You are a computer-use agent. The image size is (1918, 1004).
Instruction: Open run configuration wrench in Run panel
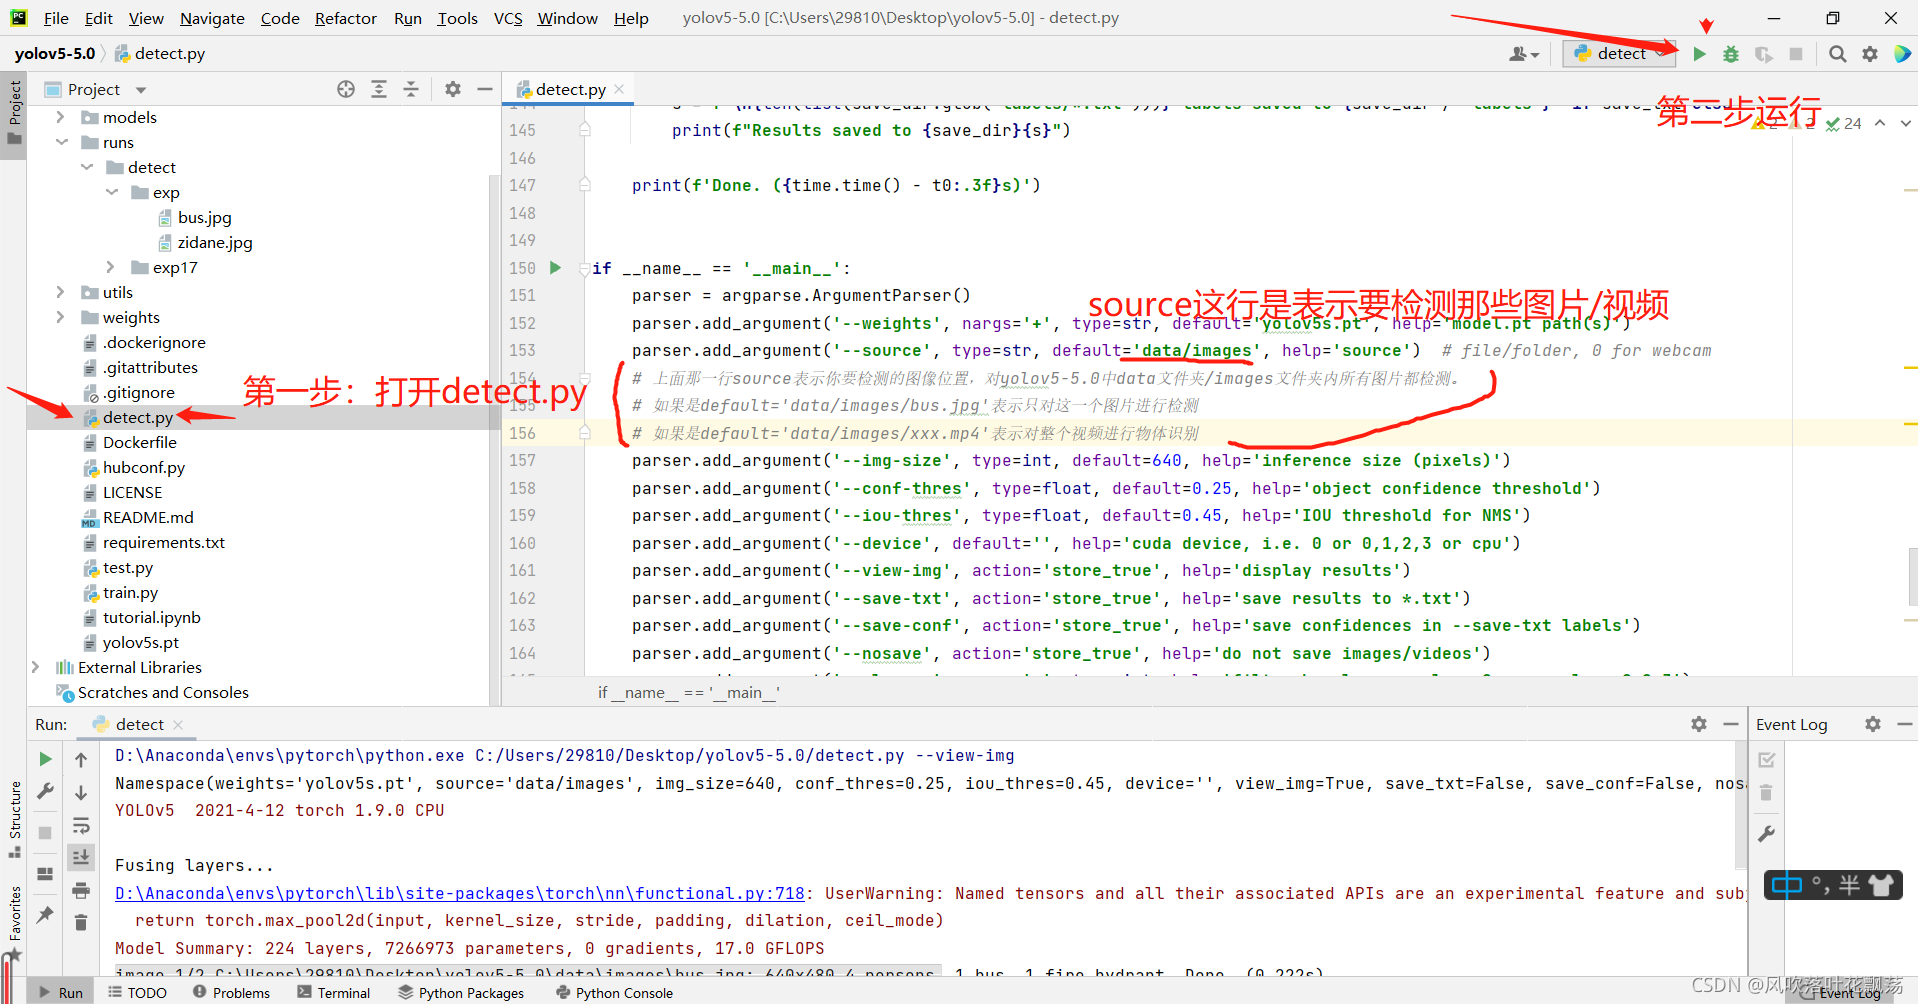click(x=45, y=792)
